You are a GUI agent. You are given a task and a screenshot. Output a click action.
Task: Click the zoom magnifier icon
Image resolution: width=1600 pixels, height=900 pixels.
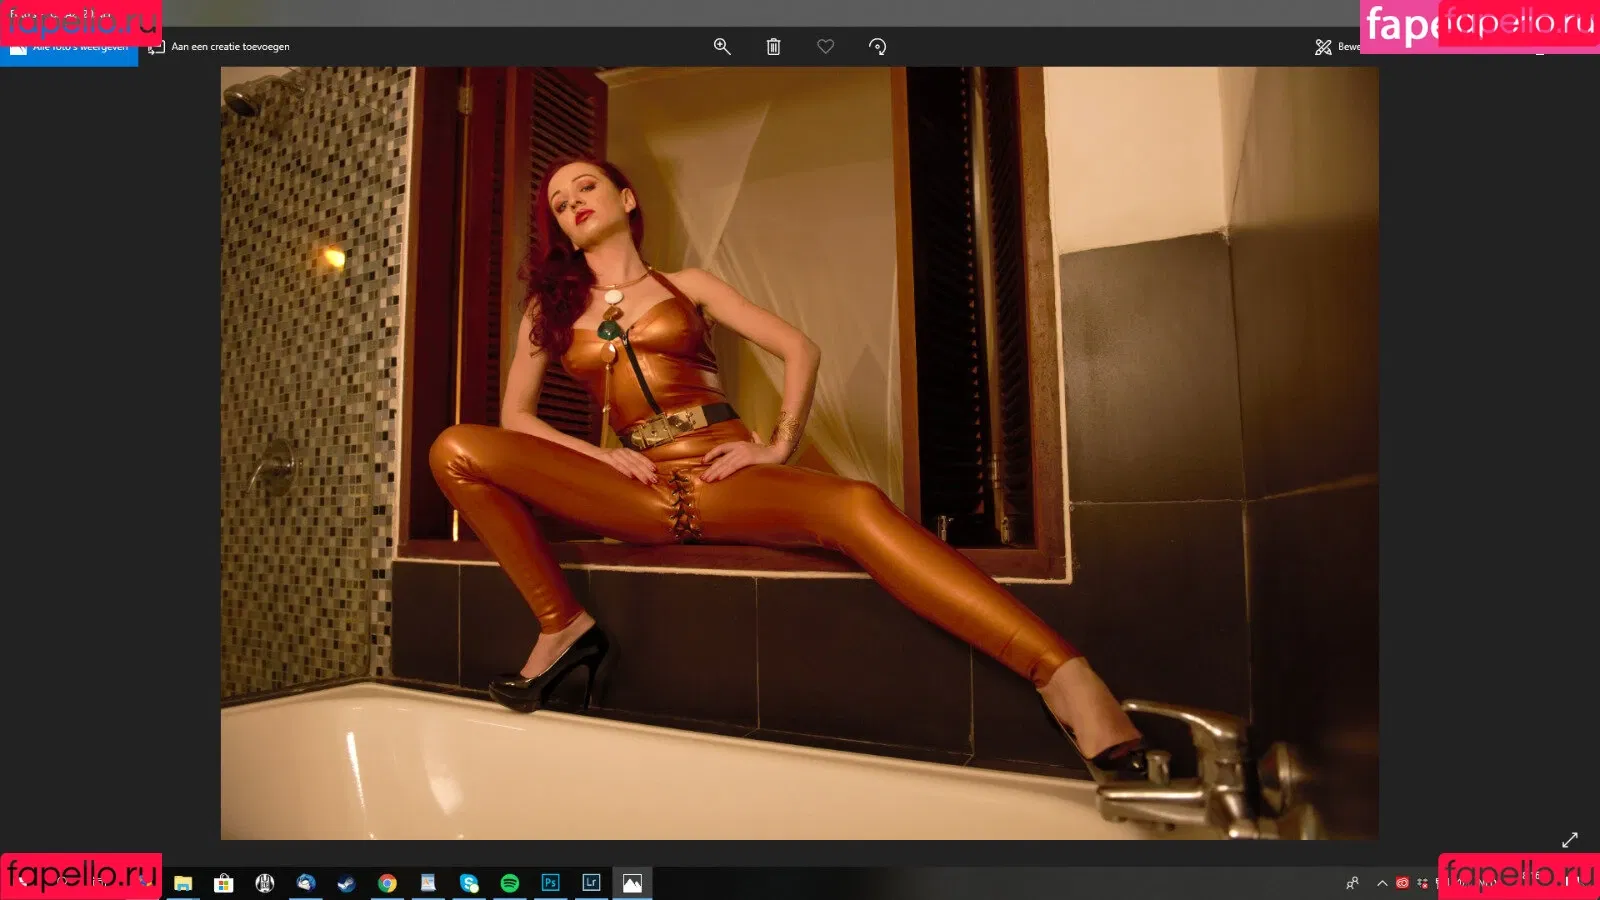point(722,47)
